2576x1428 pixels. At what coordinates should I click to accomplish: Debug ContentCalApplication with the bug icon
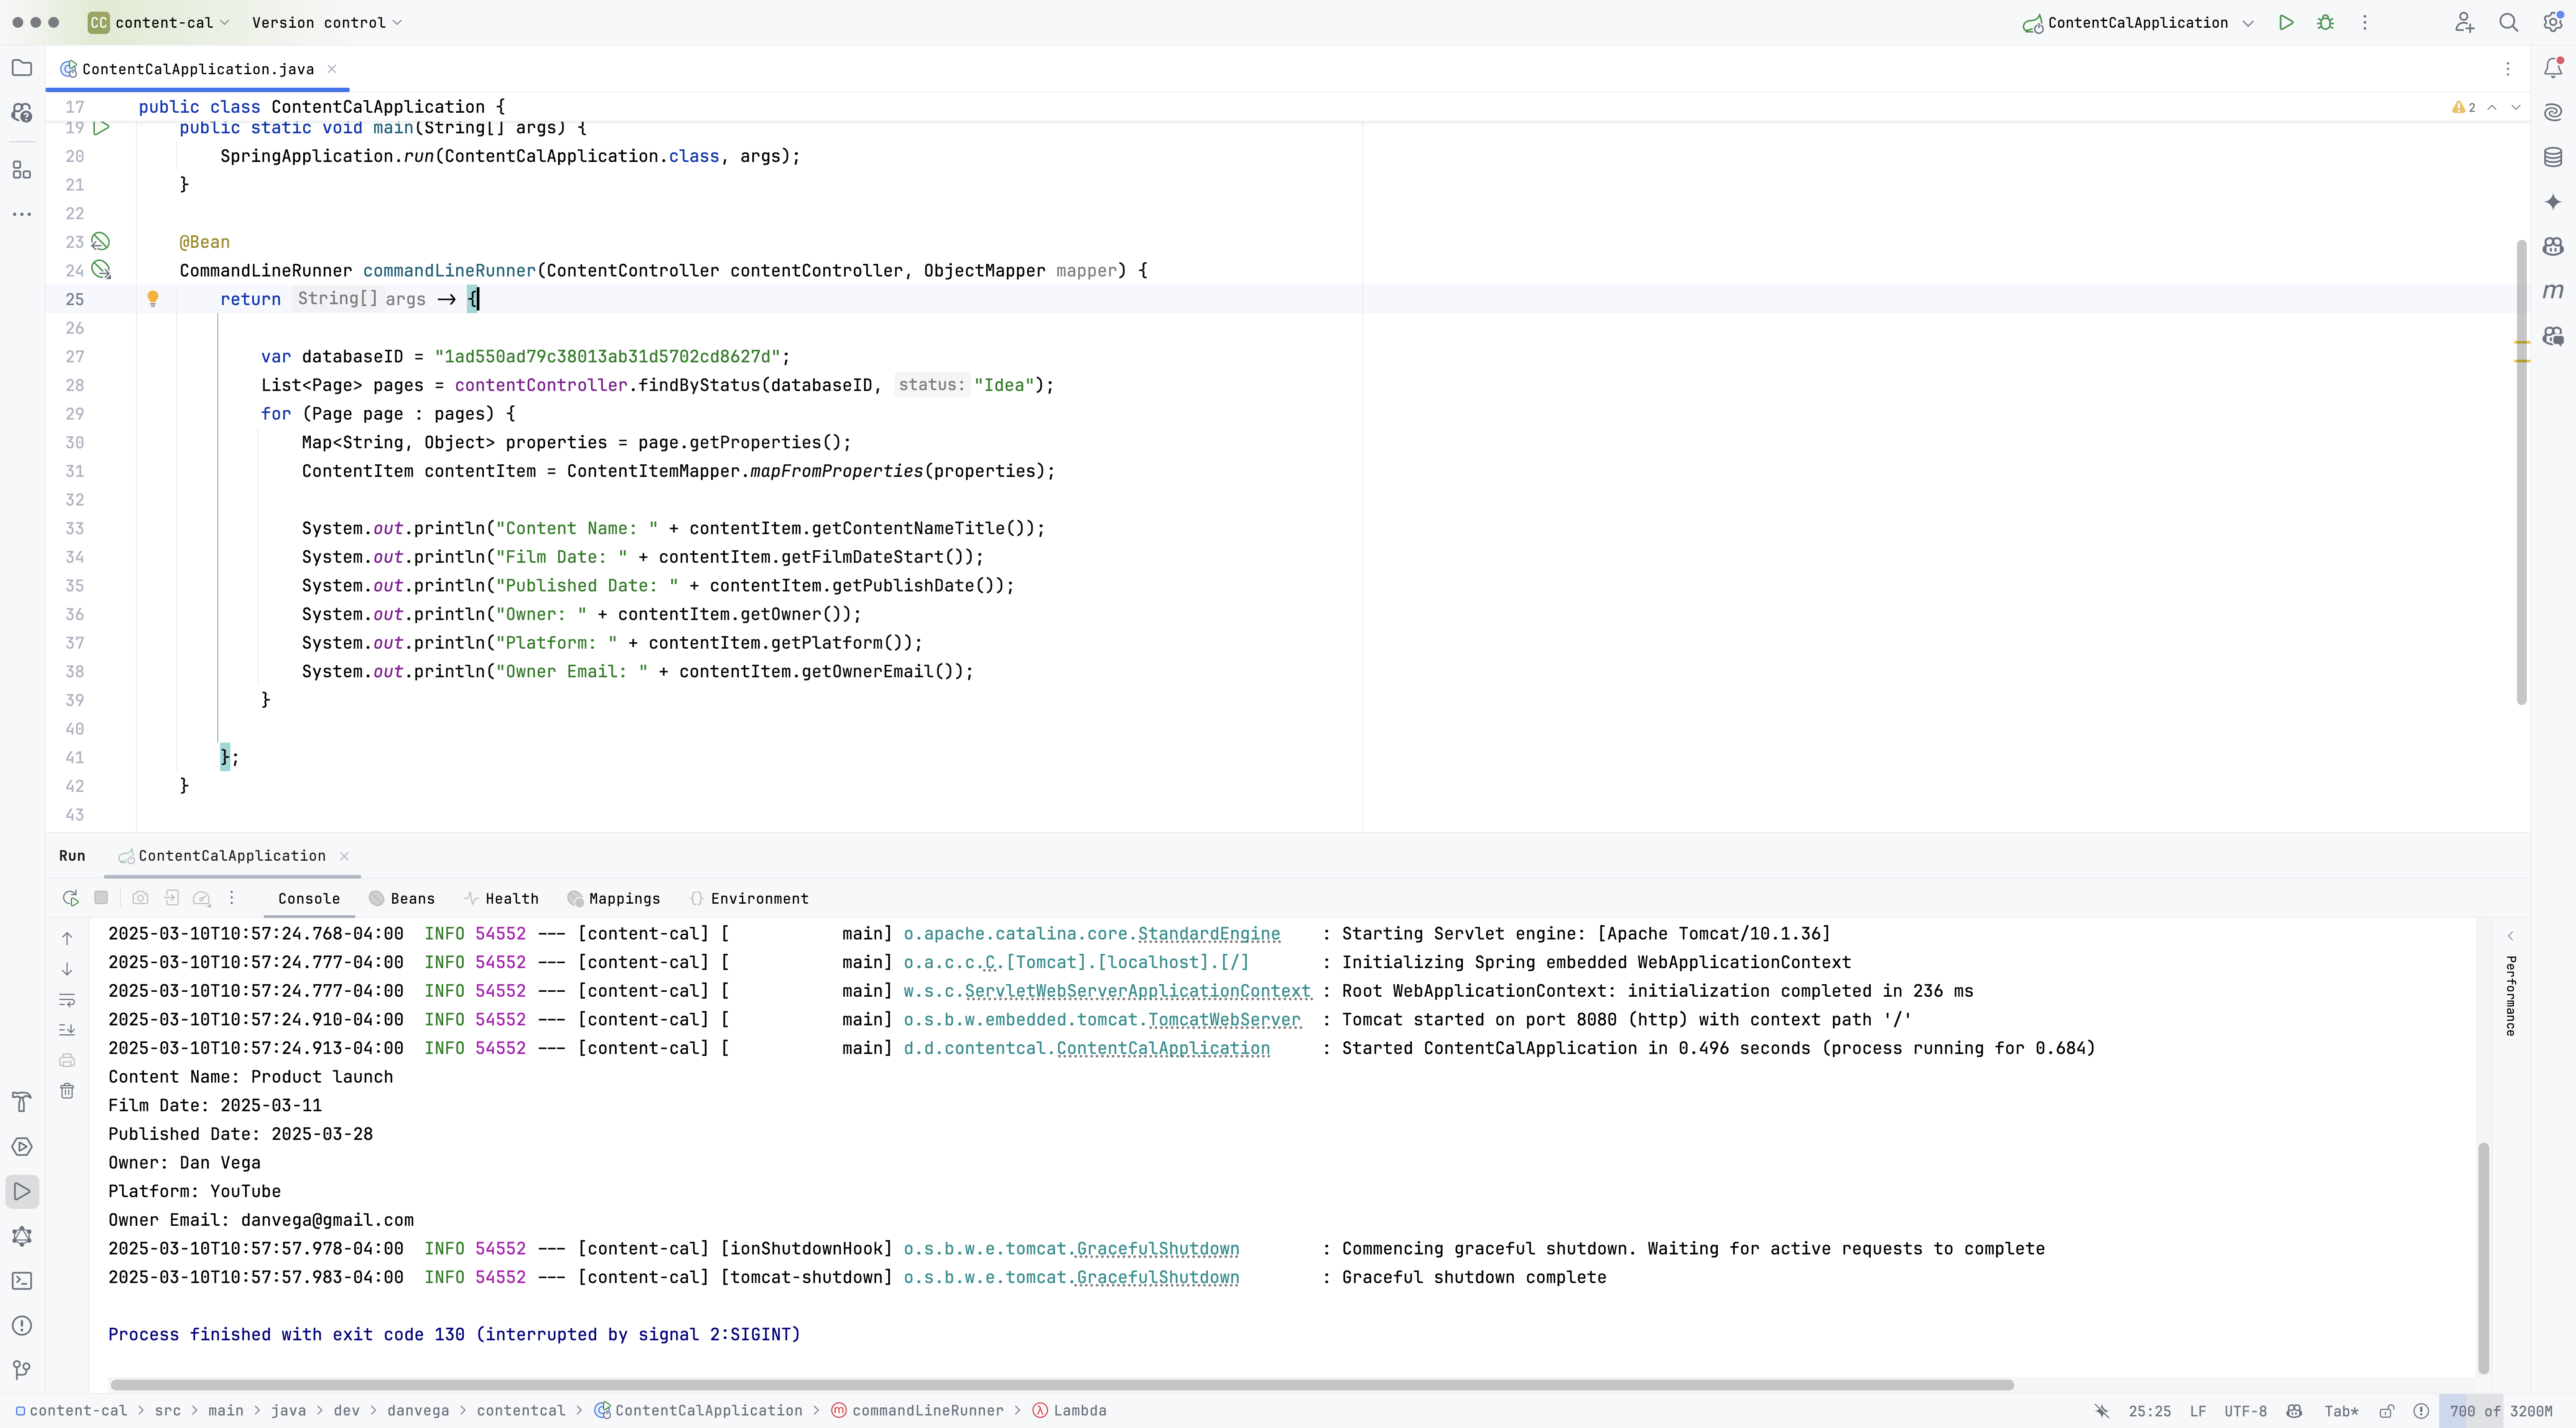[2326, 22]
